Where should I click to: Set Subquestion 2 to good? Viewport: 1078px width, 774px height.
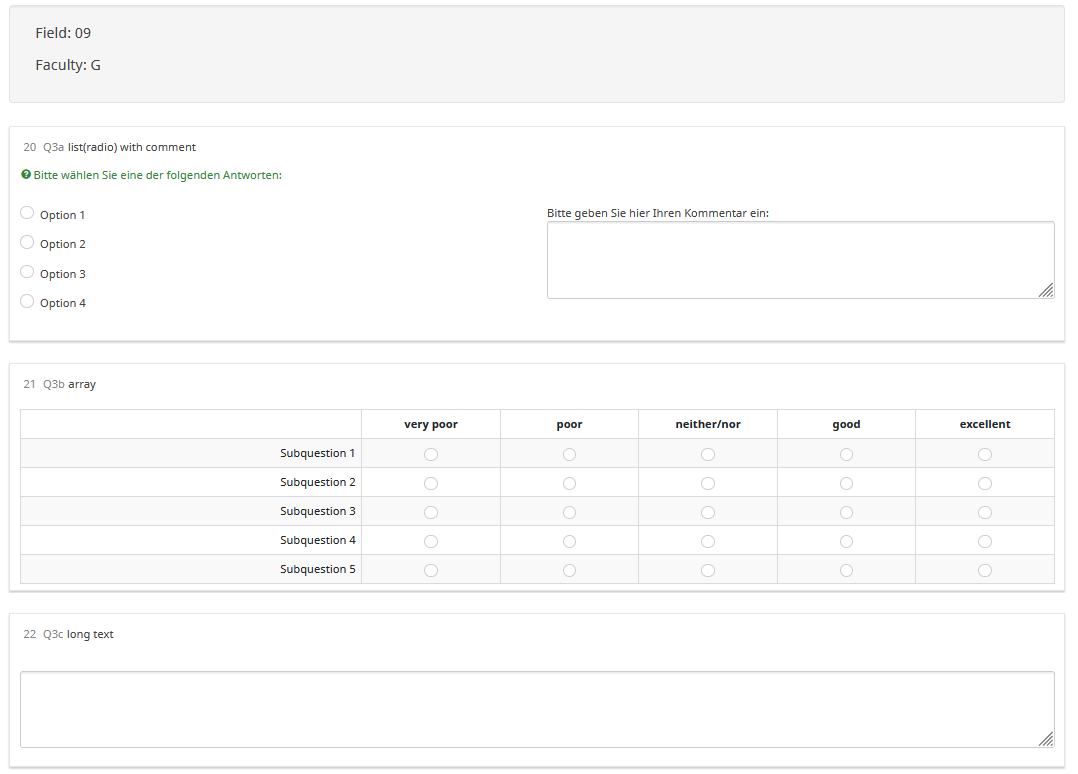tap(846, 483)
